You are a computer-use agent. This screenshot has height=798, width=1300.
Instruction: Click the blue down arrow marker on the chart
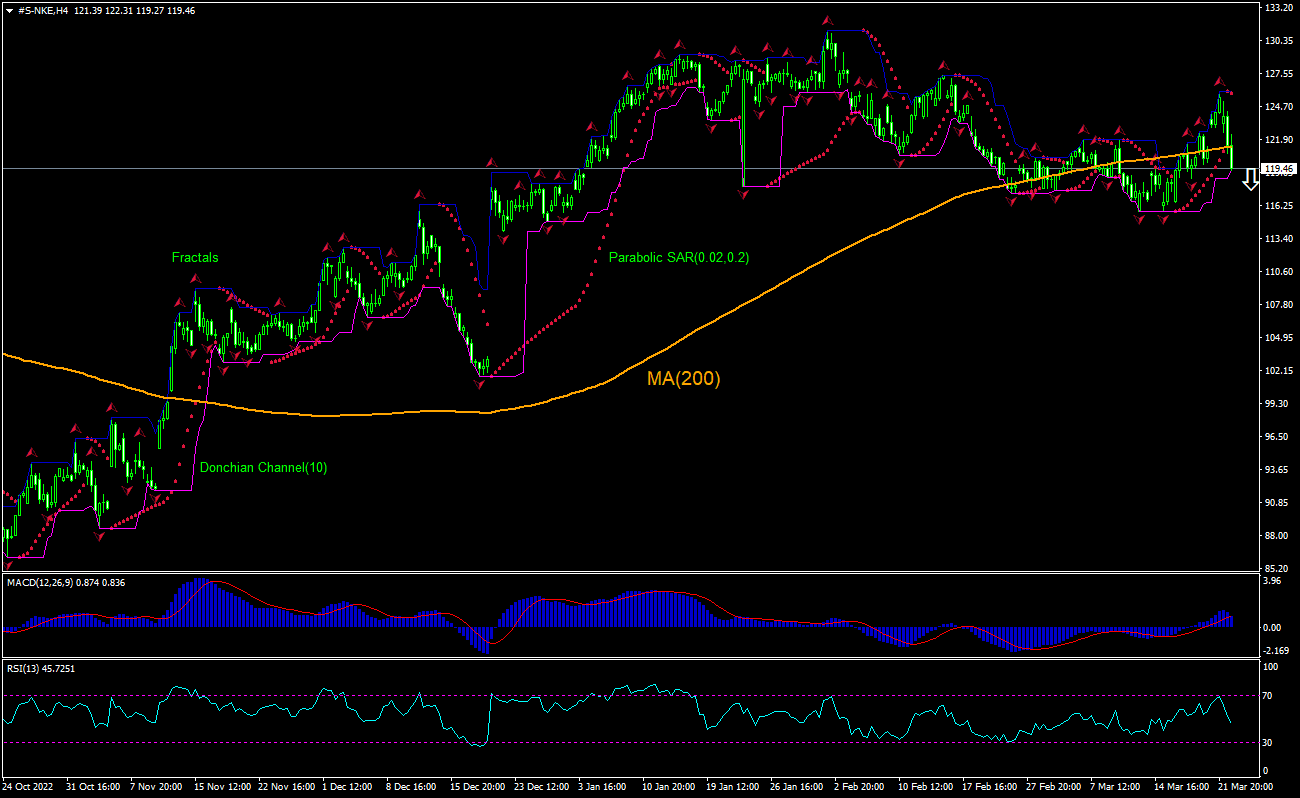click(x=1251, y=177)
